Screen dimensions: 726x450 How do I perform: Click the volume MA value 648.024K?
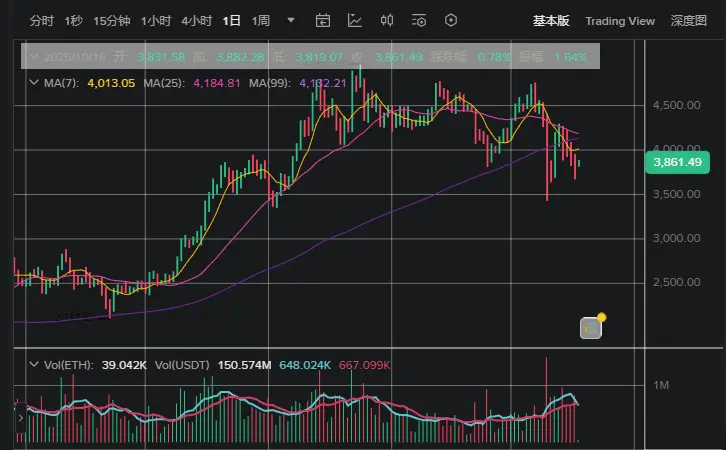tap(305, 365)
